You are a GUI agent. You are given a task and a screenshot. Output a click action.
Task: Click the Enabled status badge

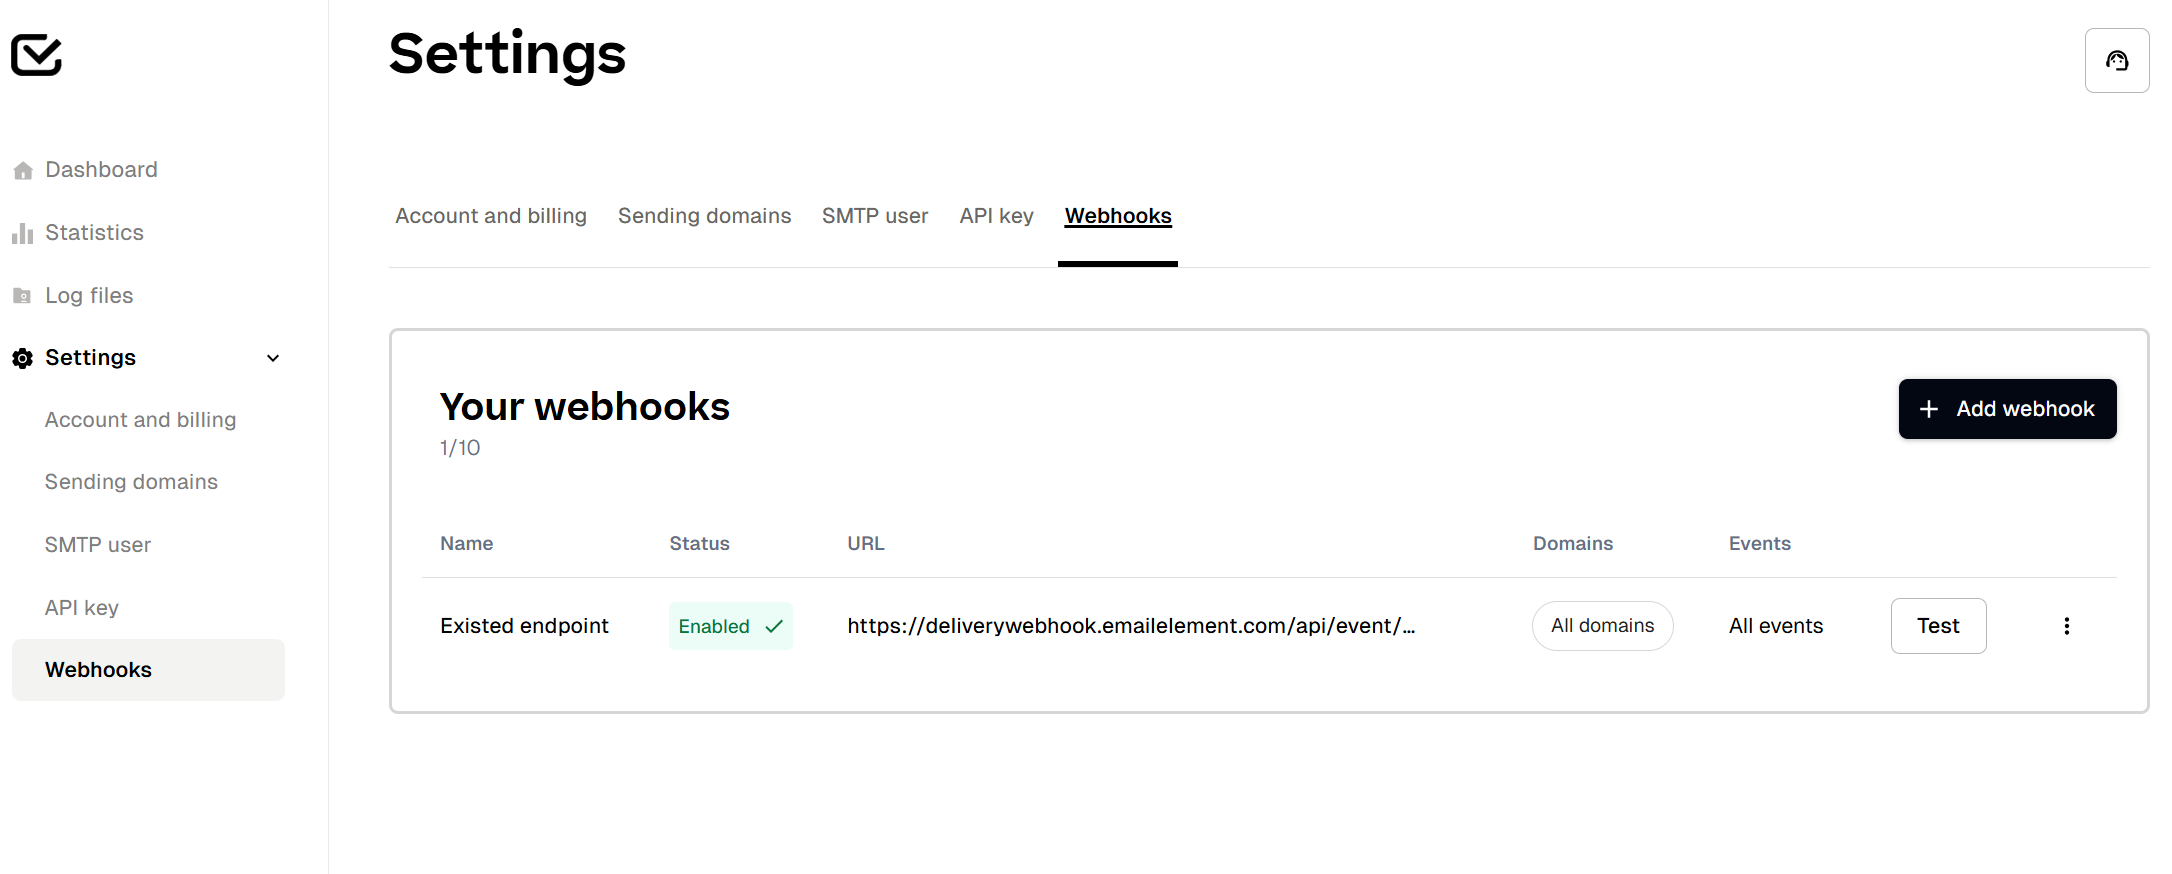click(x=730, y=626)
